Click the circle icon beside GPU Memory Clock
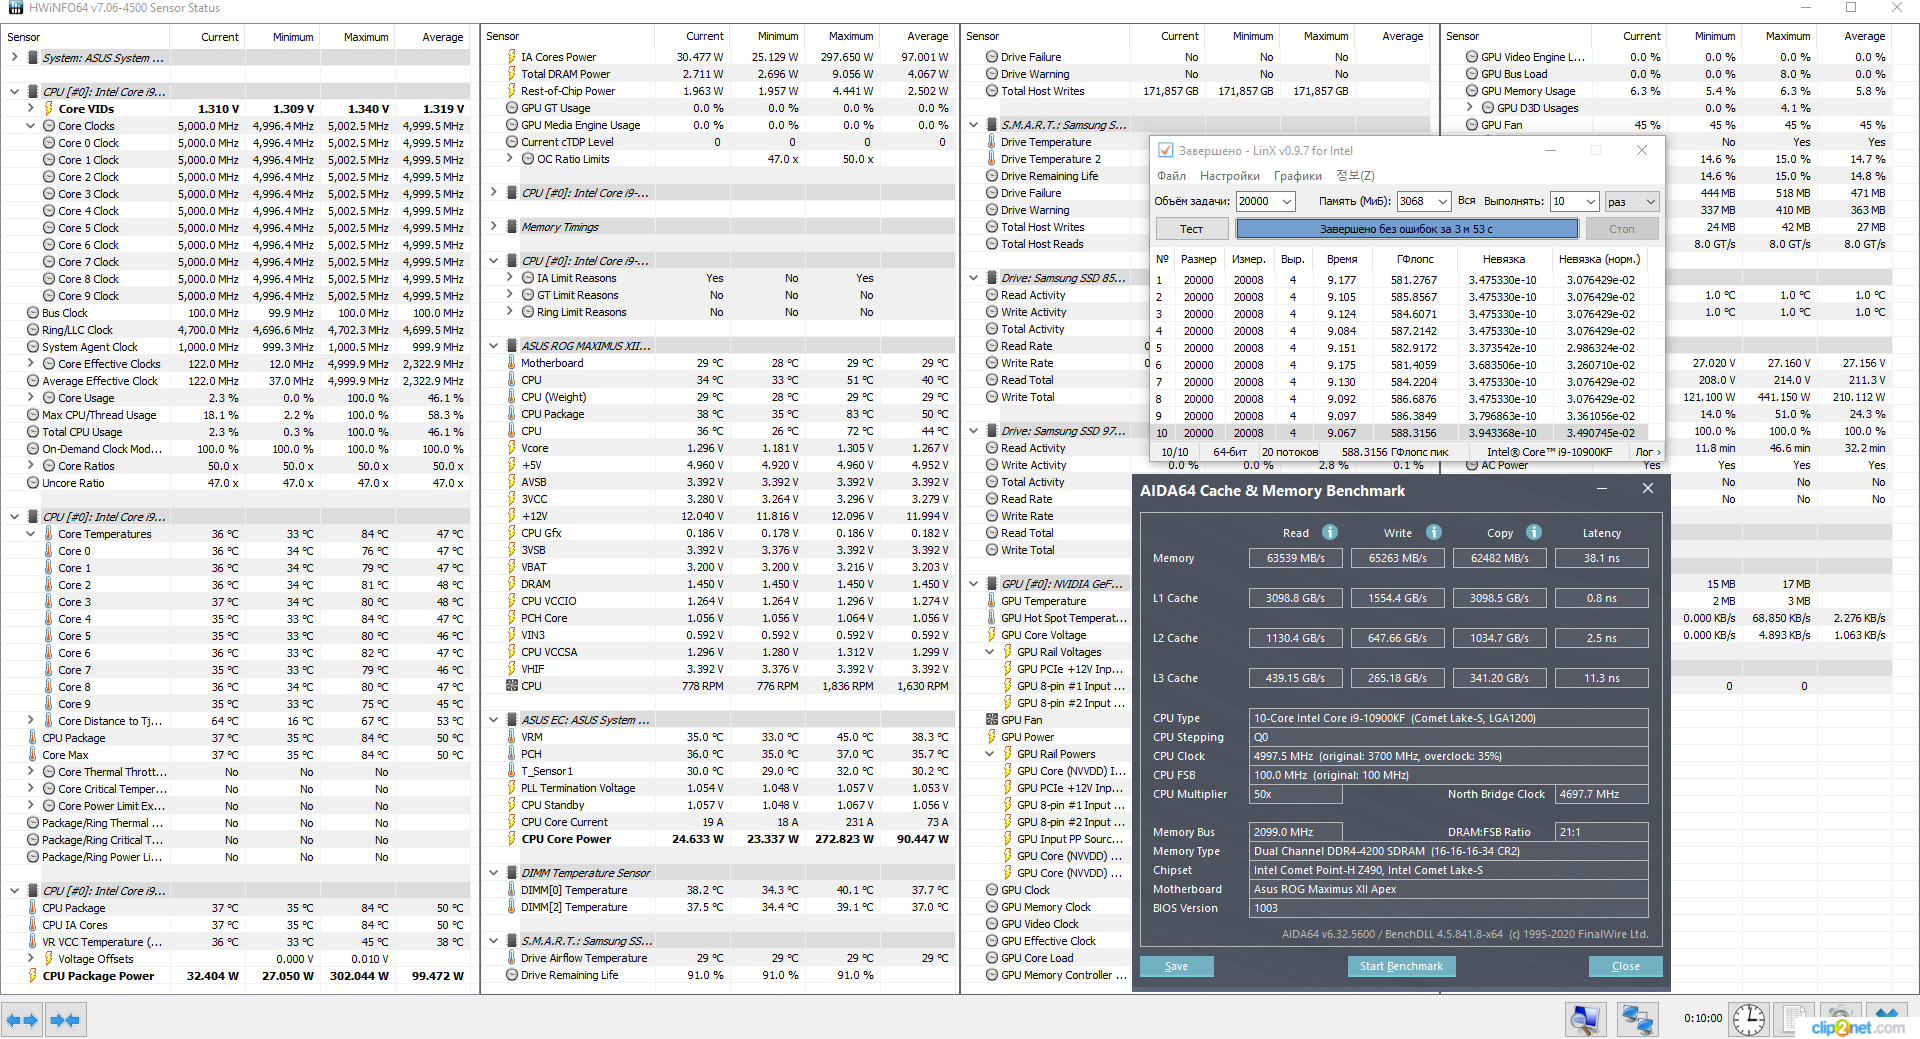The height and width of the screenshot is (1039, 1920). [x=992, y=907]
